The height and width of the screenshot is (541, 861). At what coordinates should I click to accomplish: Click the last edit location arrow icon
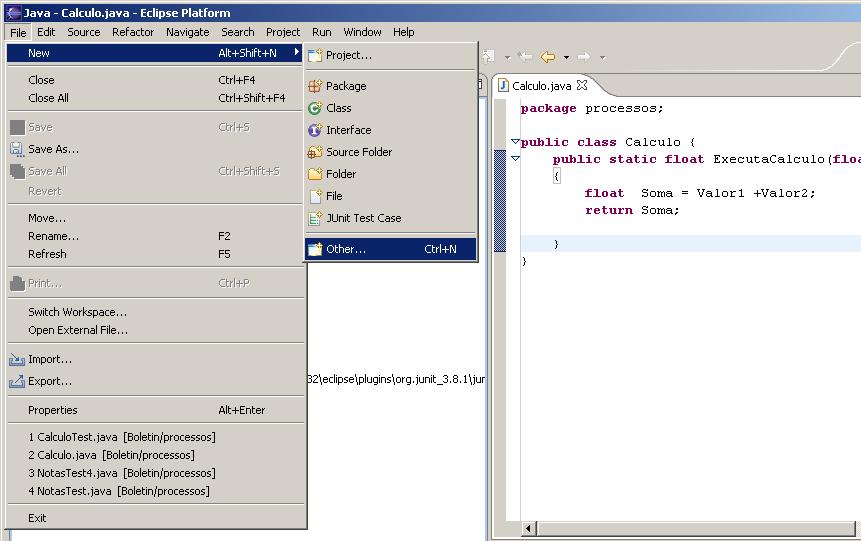[x=525, y=57]
